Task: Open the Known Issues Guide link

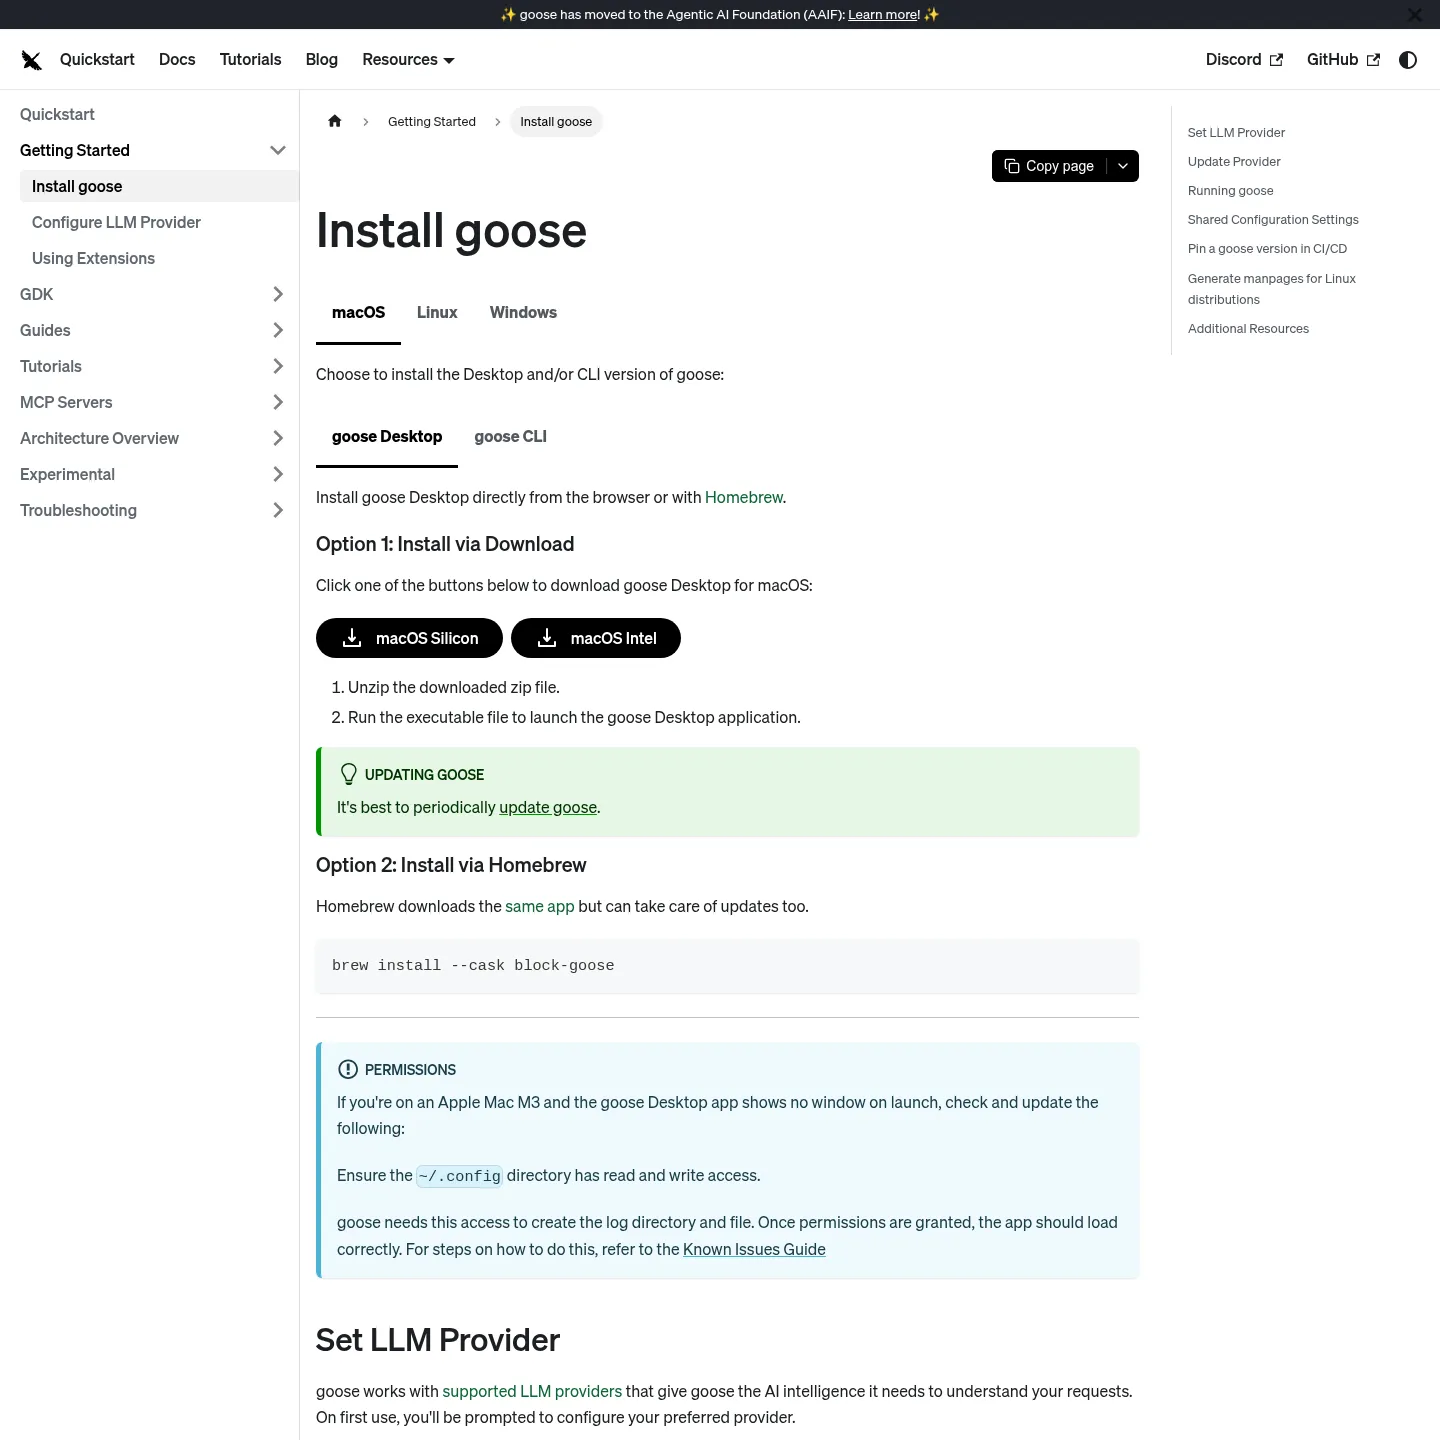Action: (x=754, y=1249)
